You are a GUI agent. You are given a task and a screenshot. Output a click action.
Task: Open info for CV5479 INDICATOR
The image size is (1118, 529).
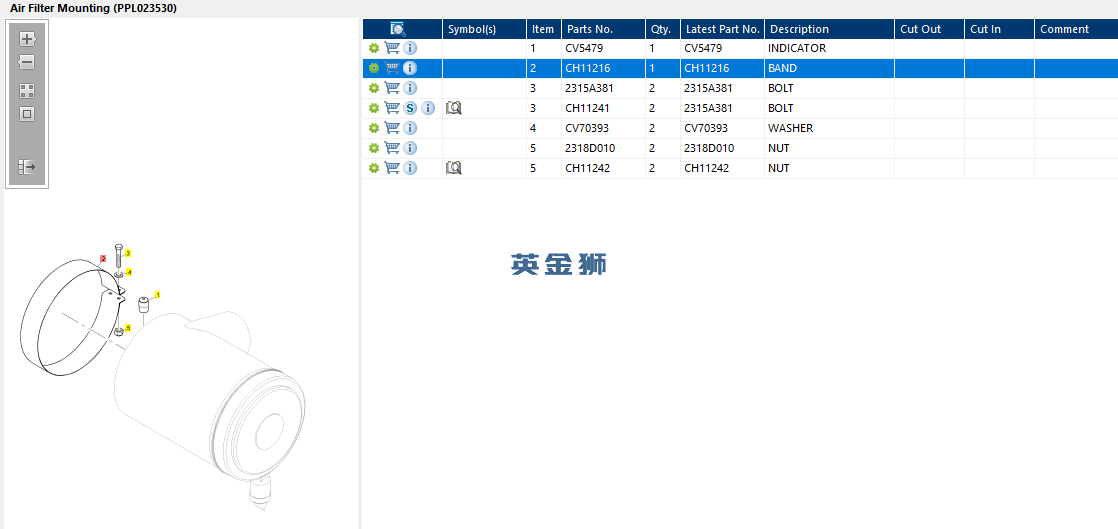[410, 48]
